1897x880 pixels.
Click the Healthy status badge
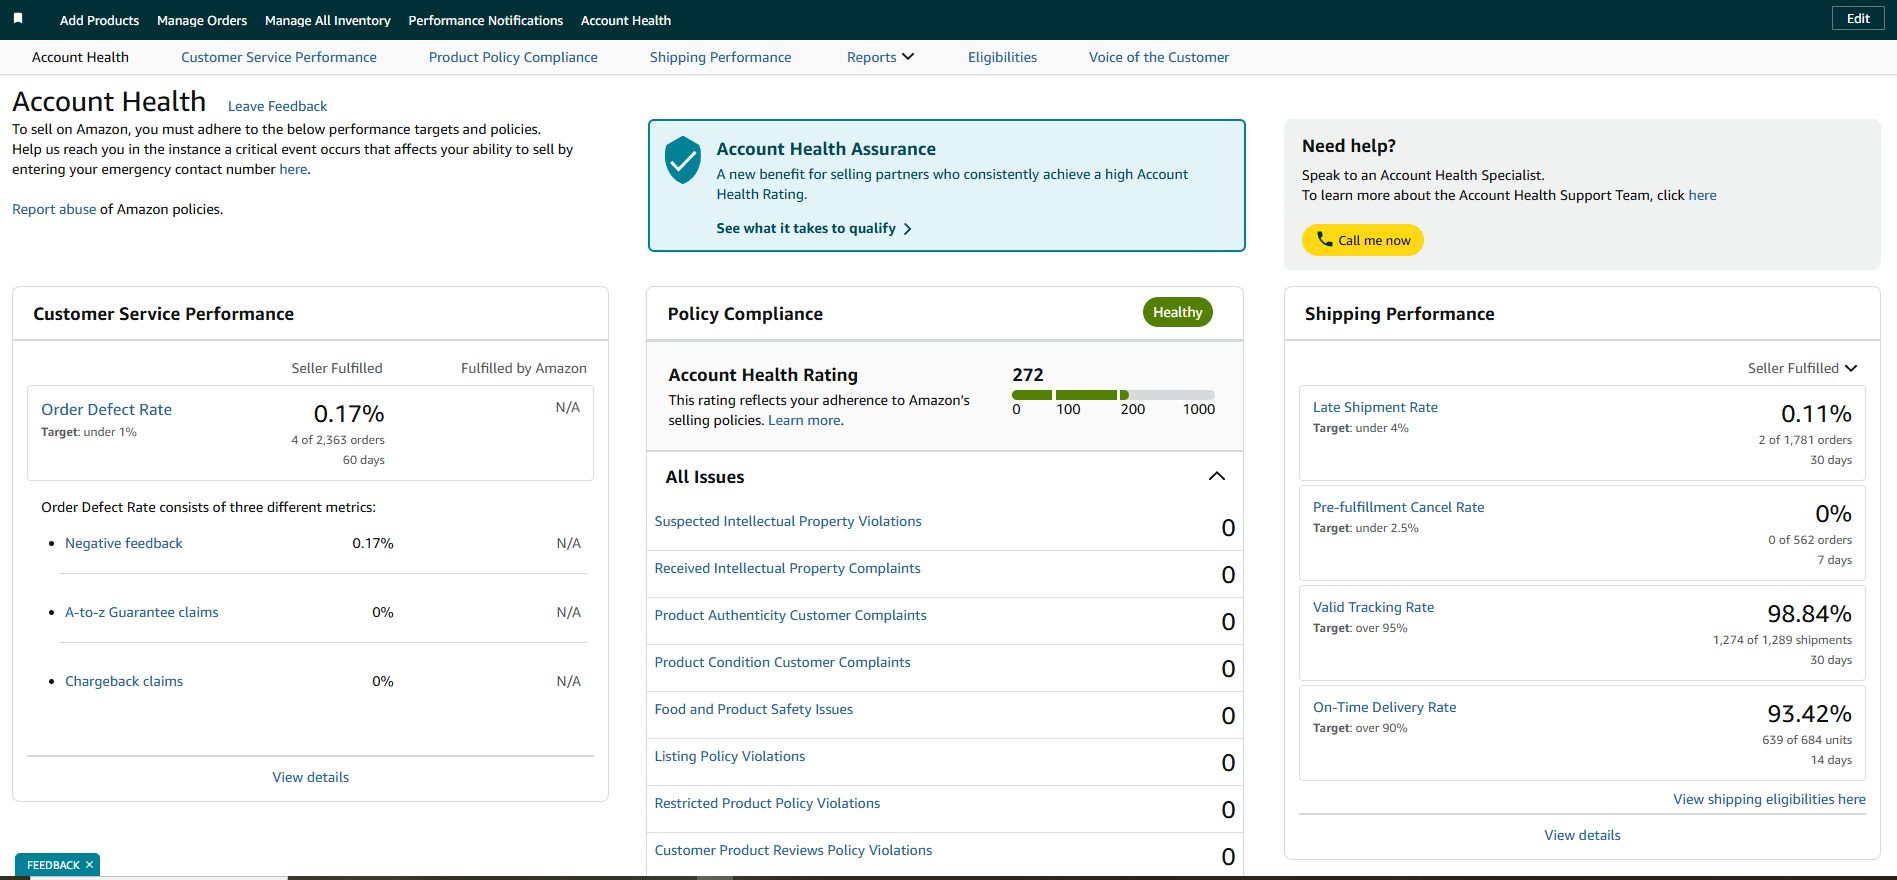1177,312
